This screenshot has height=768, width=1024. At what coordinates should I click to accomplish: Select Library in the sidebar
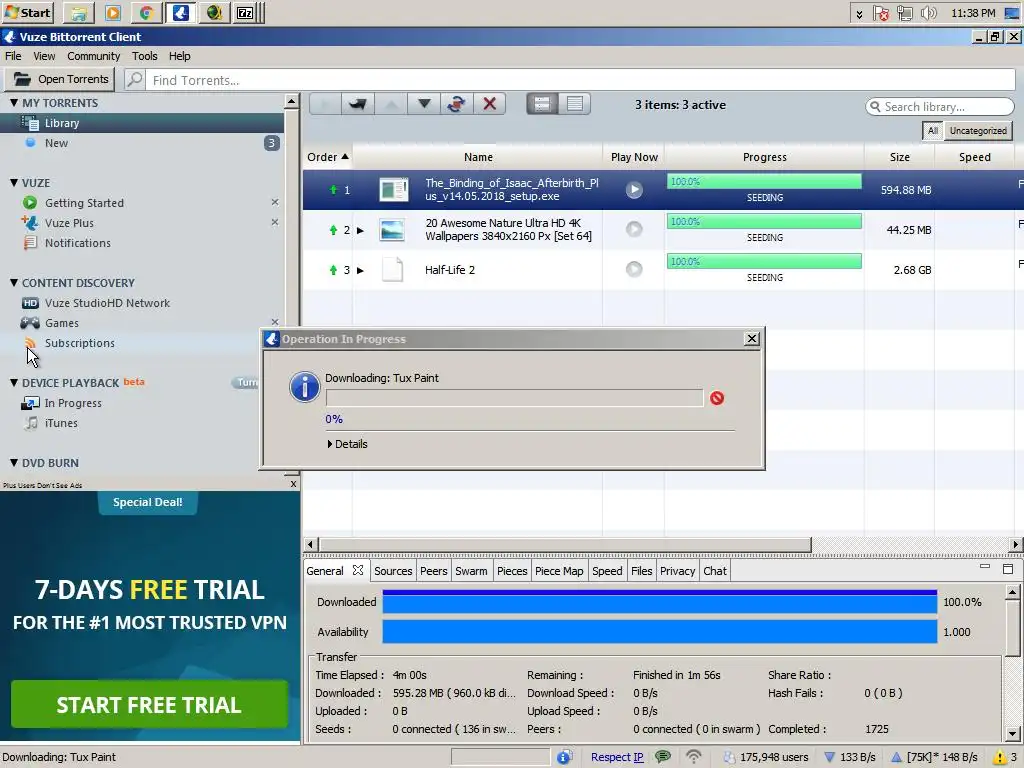(142, 123)
